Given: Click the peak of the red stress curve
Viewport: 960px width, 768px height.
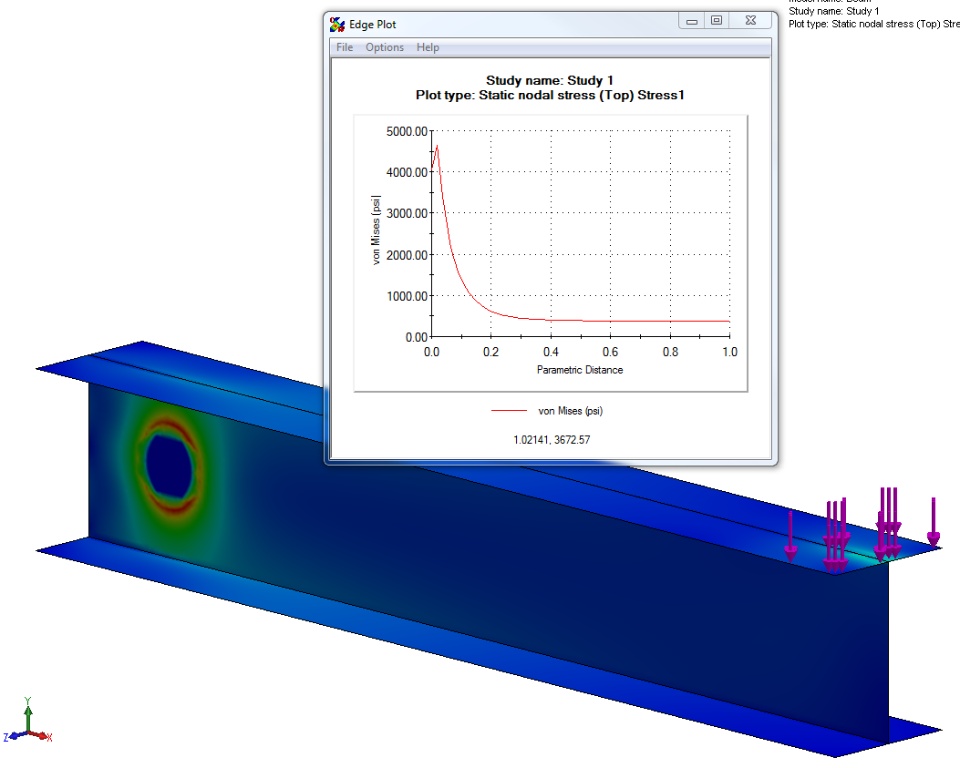Looking at the screenshot, I should coord(437,146).
